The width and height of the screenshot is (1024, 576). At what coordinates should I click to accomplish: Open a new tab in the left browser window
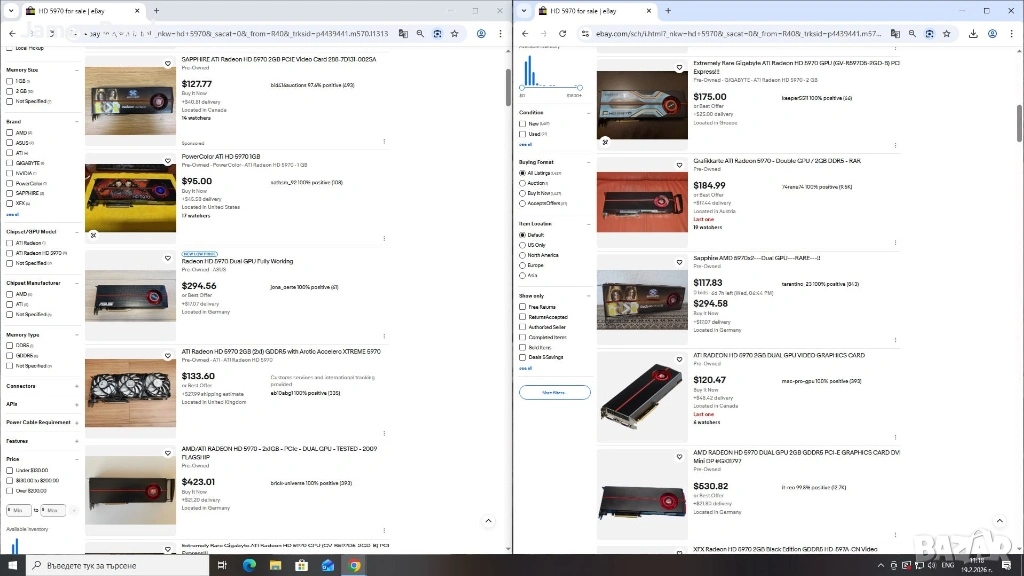click(x=155, y=10)
